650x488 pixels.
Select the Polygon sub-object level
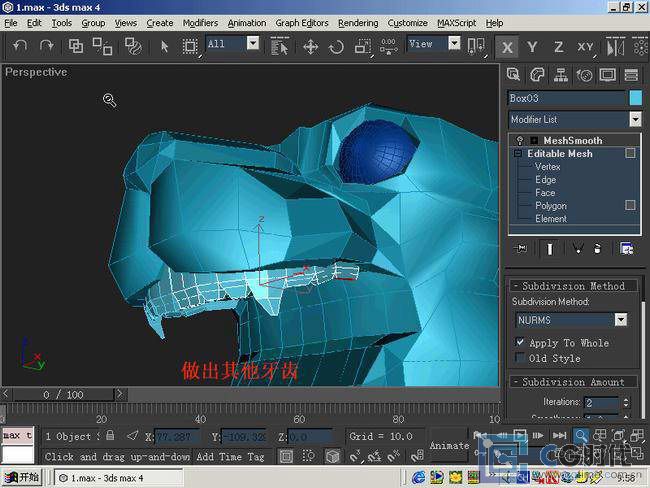[551, 206]
